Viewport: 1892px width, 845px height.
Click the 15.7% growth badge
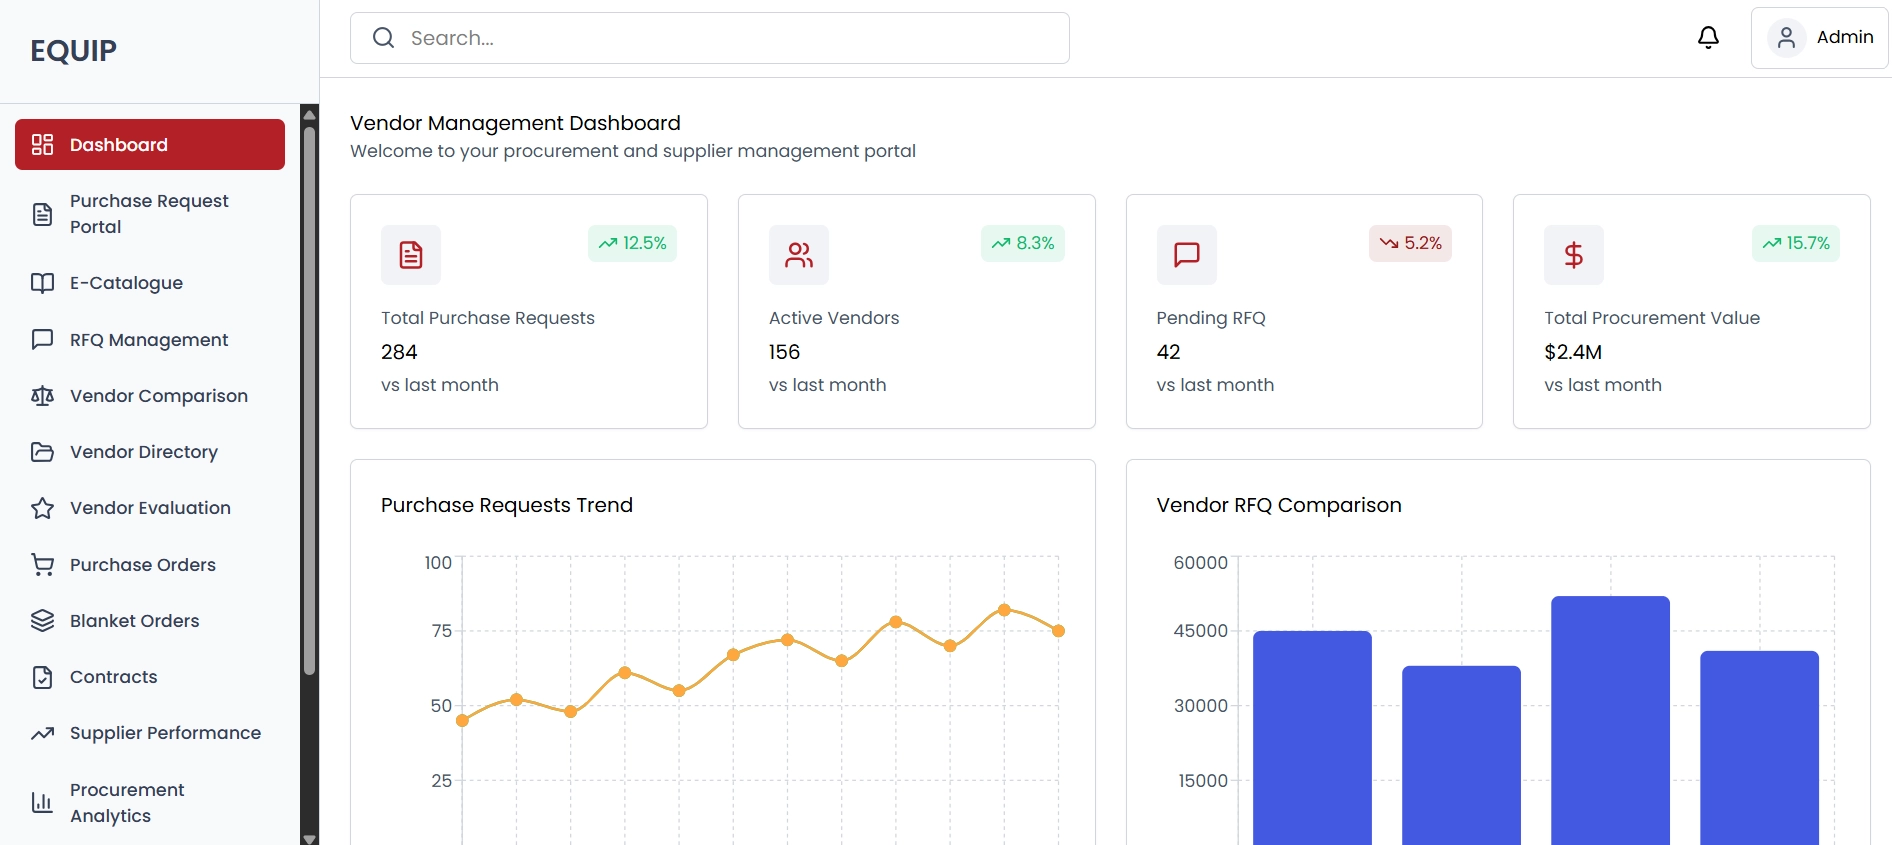click(x=1796, y=243)
